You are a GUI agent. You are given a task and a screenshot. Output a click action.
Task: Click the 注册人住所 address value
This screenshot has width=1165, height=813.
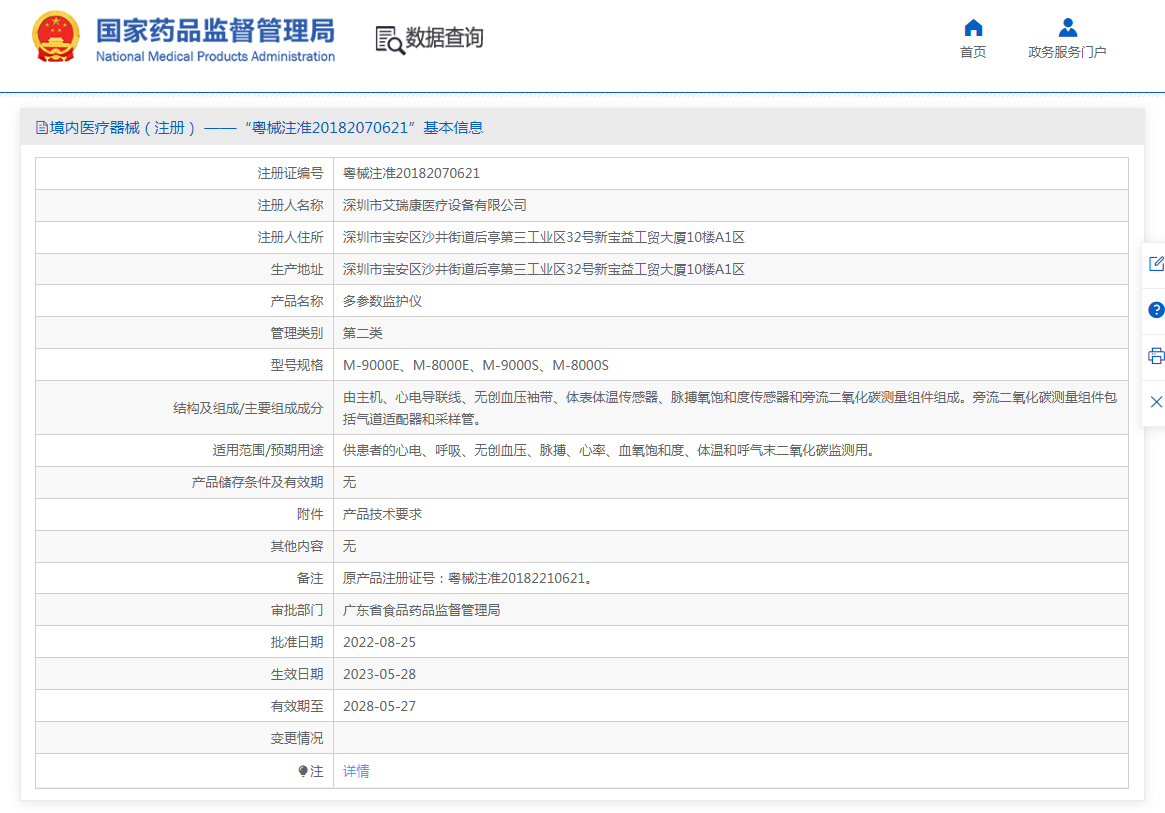coord(543,237)
